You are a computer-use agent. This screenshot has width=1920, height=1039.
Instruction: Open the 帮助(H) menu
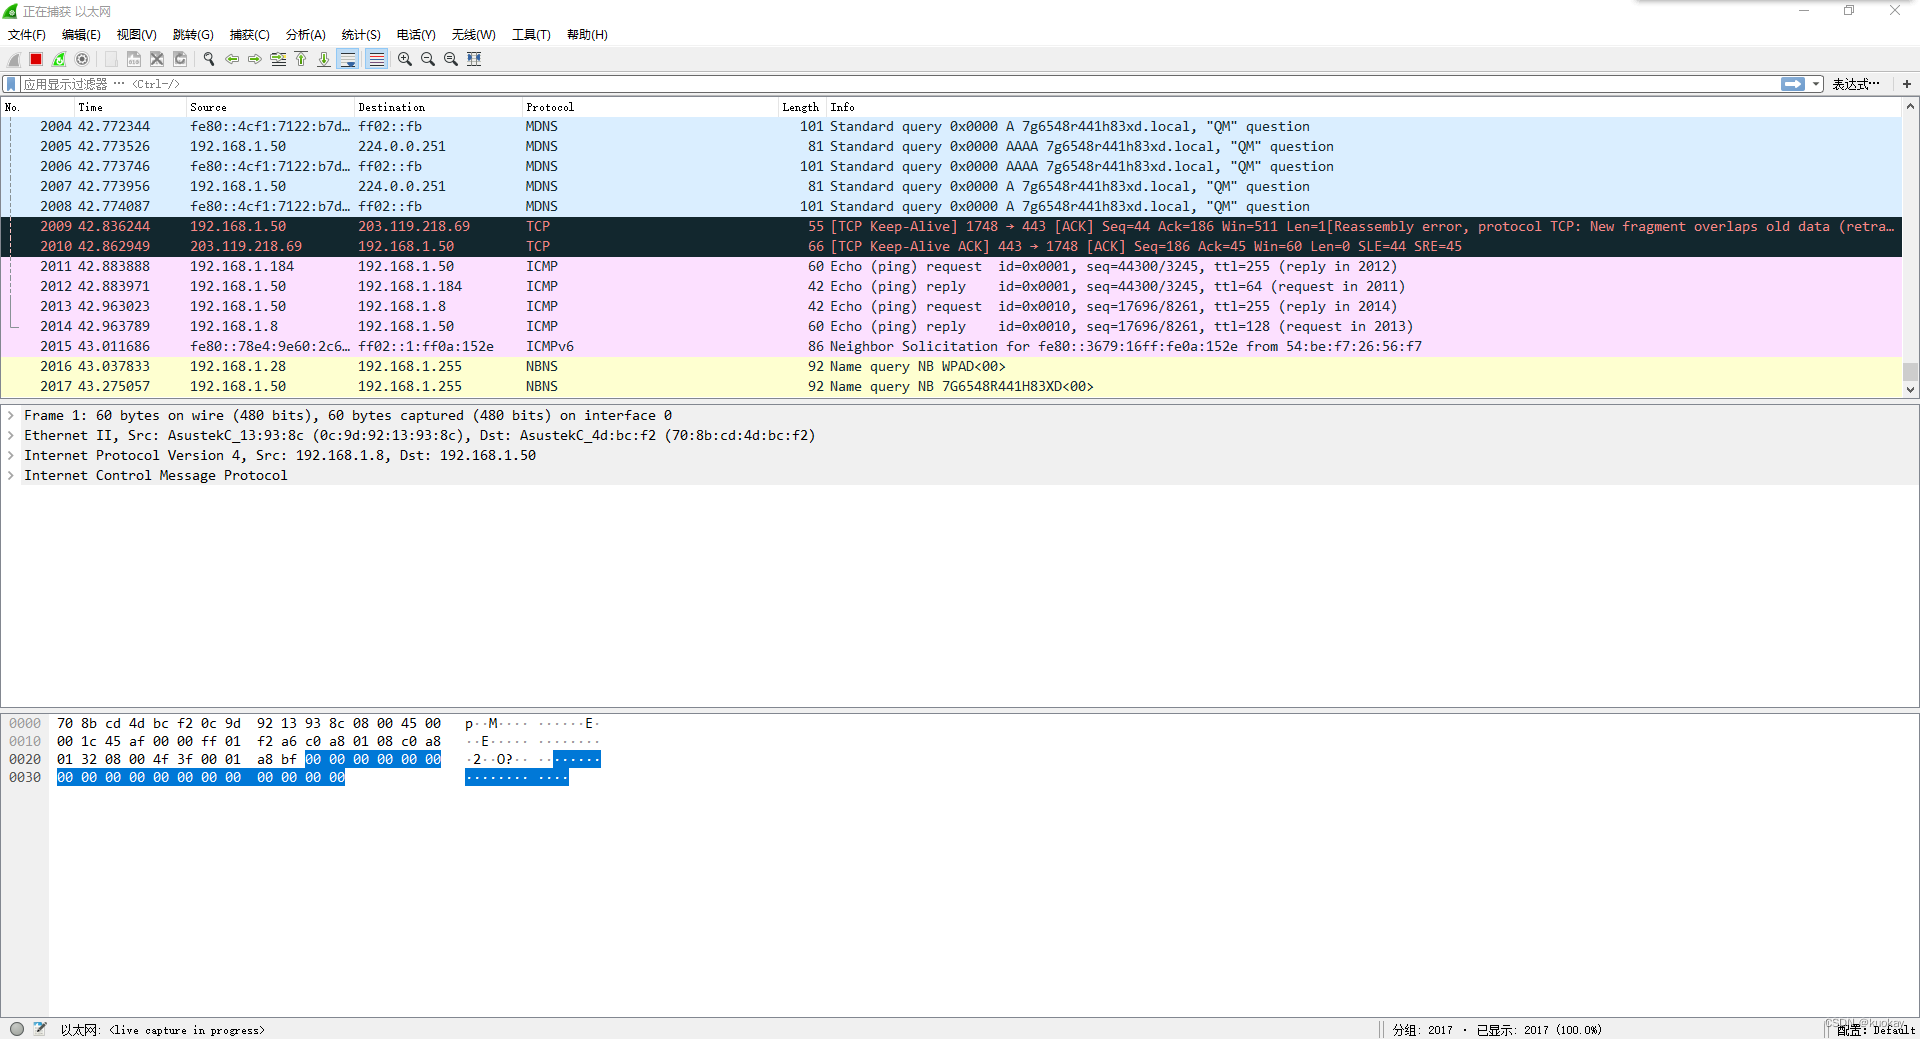click(x=587, y=35)
